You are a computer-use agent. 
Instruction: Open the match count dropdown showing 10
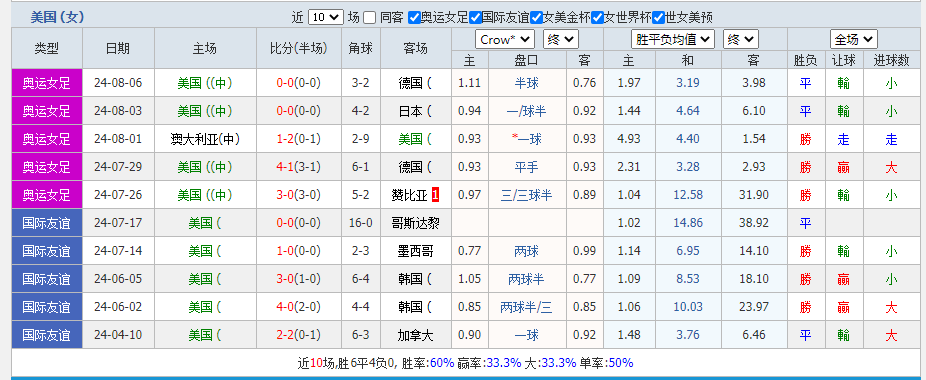click(x=325, y=17)
